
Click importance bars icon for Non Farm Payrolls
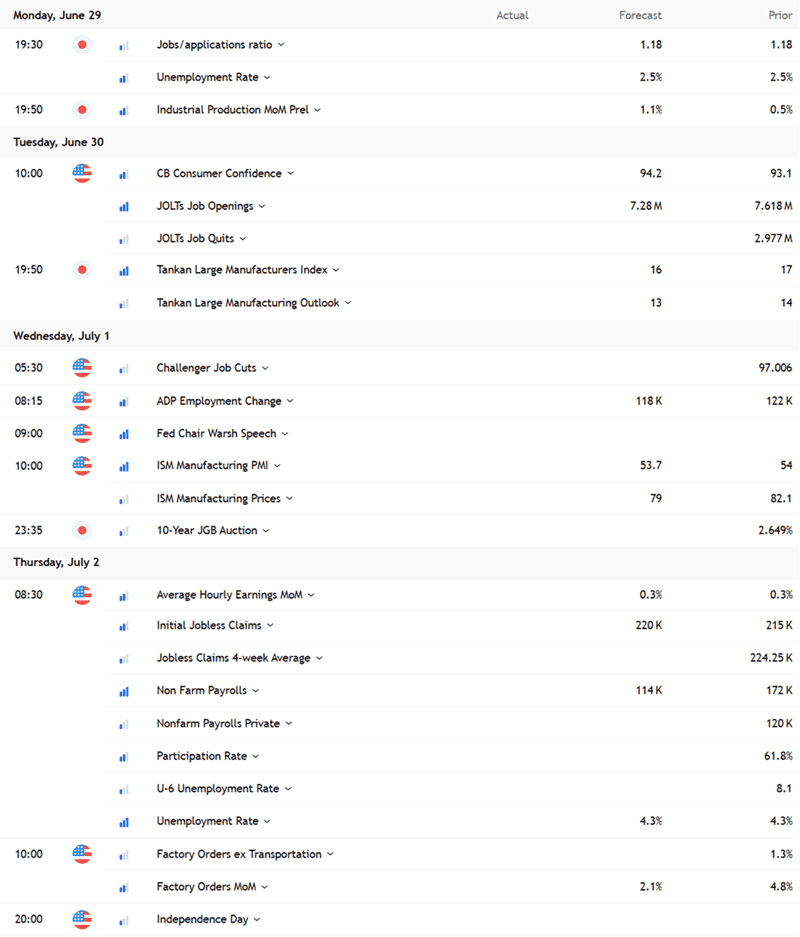124,691
